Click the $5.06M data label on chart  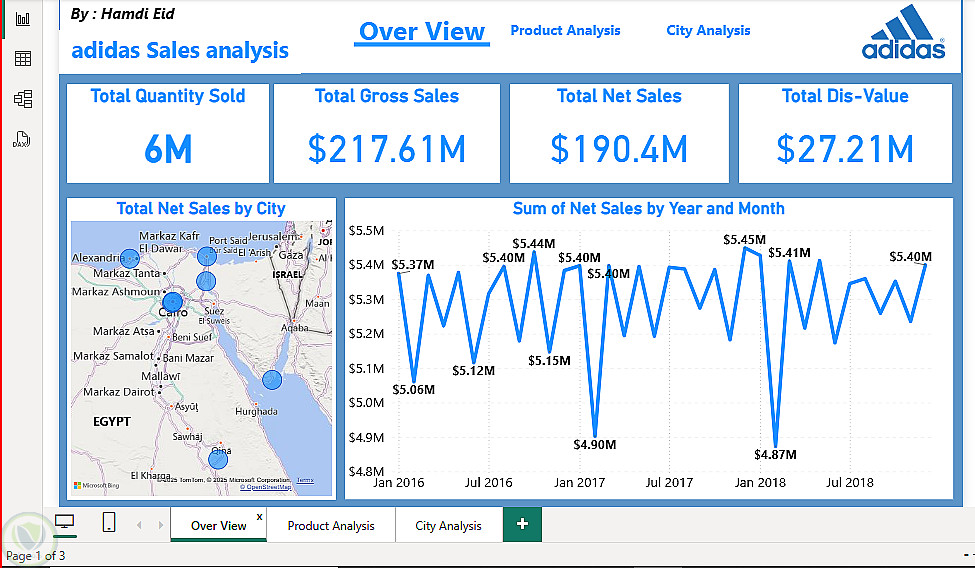414,389
